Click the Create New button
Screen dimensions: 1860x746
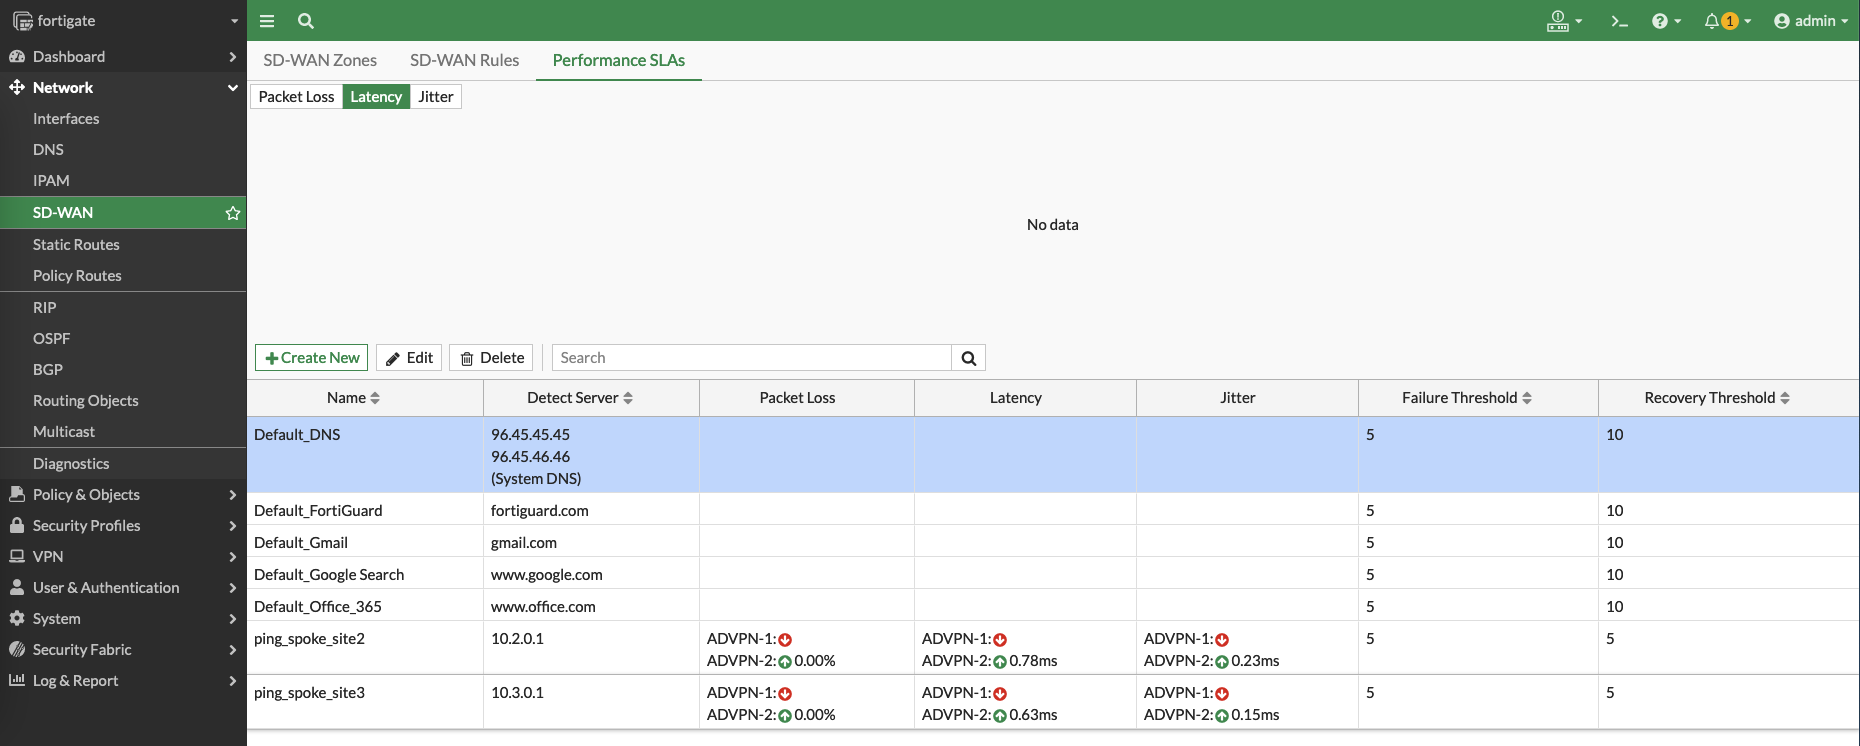(x=312, y=358)
